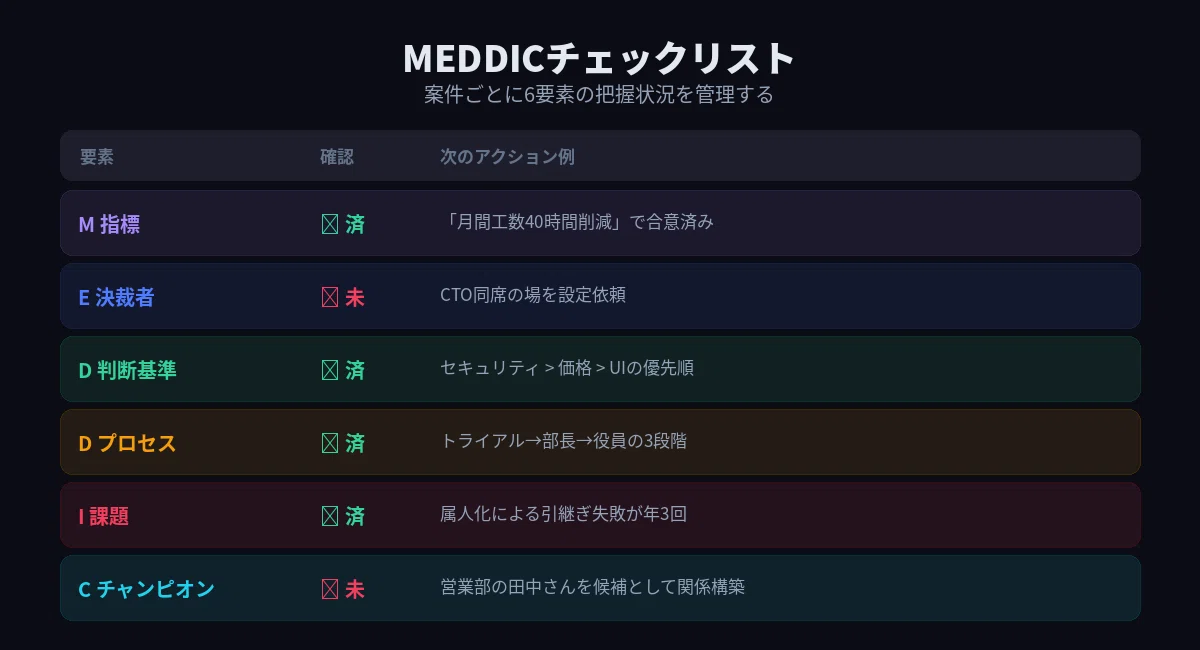The width and height of the screenshot is (1200, 650).
Task: Toggle the unchecked box for C チャンピオン
Action: tap(329, 589)
